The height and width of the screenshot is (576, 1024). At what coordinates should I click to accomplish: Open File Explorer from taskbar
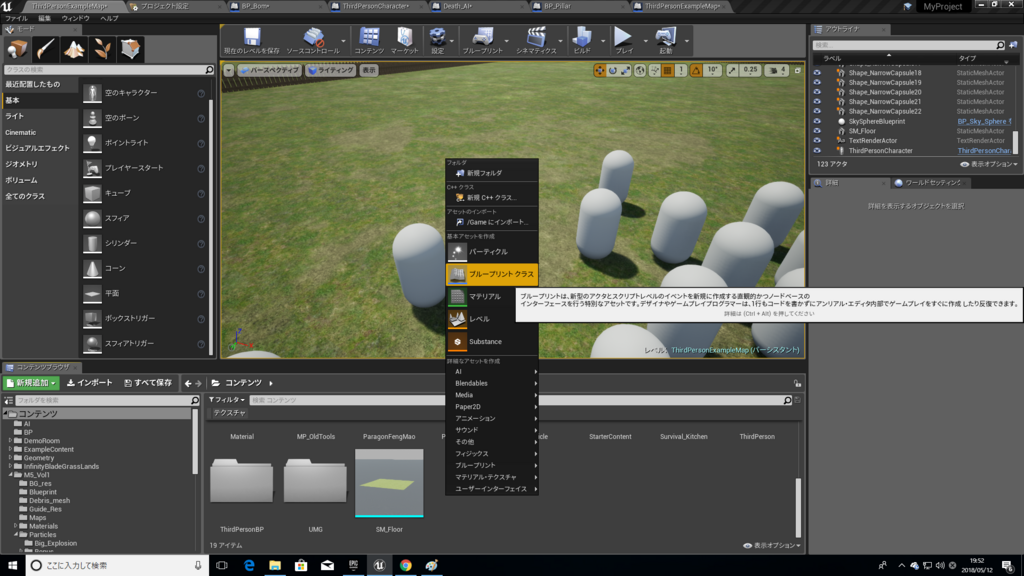tap(275, 566)
